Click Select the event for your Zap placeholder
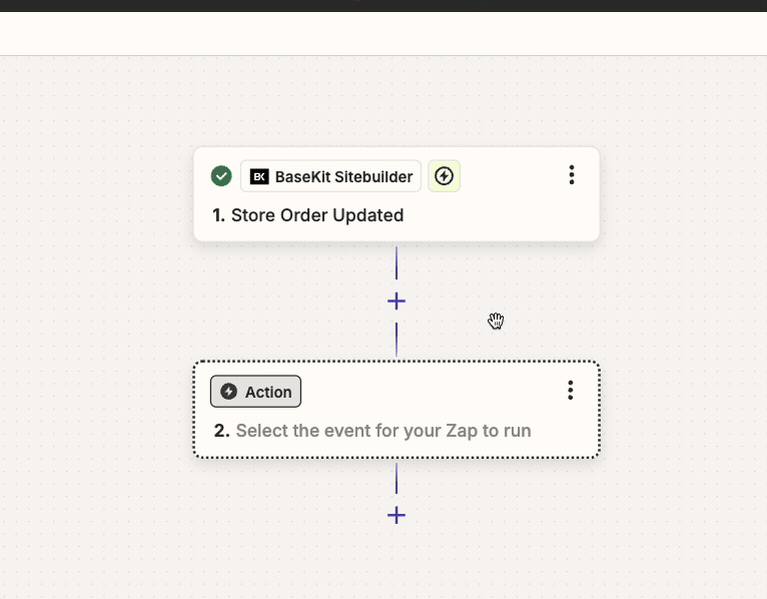 [384, 431]
